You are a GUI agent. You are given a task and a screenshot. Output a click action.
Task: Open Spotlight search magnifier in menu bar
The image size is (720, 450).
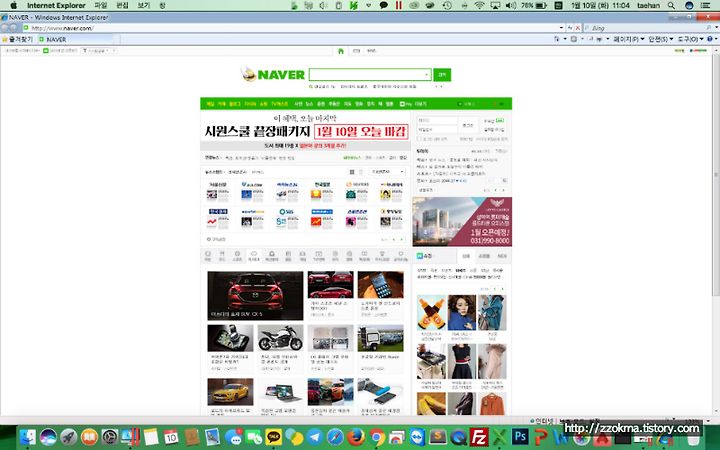pos(671,6)
